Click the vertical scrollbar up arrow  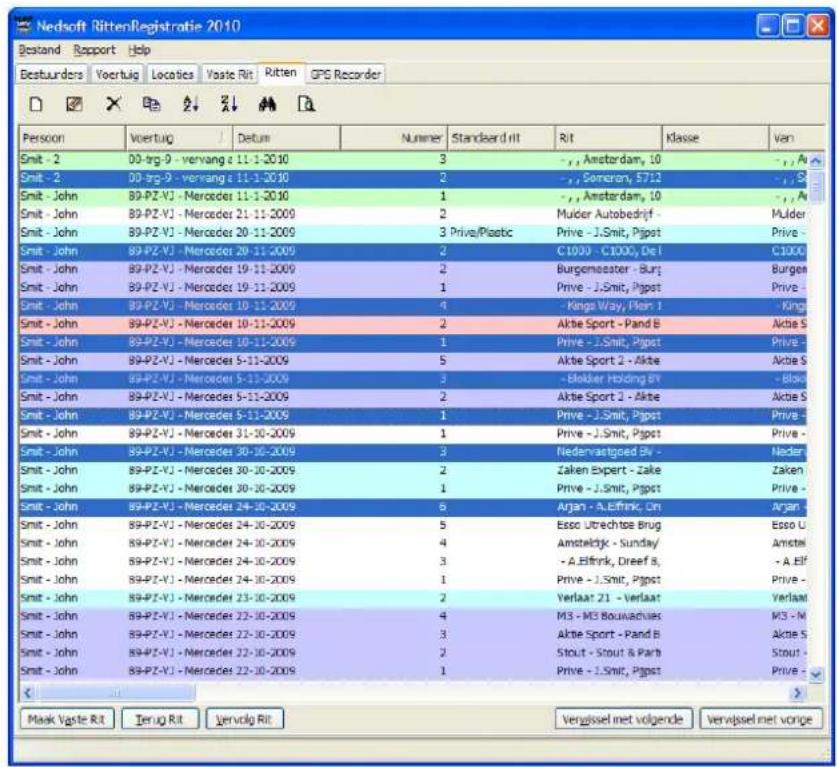click(x=816, y=160)
